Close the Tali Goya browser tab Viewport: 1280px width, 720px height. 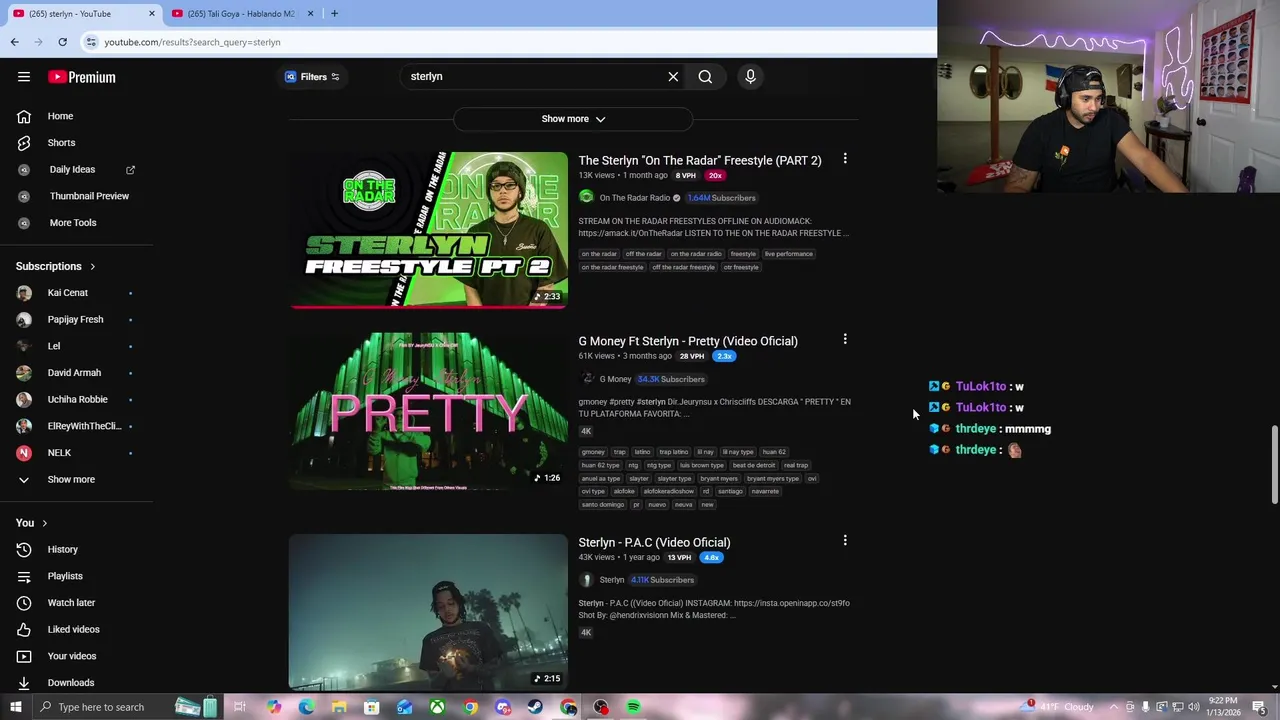click(x=310, y=14)
